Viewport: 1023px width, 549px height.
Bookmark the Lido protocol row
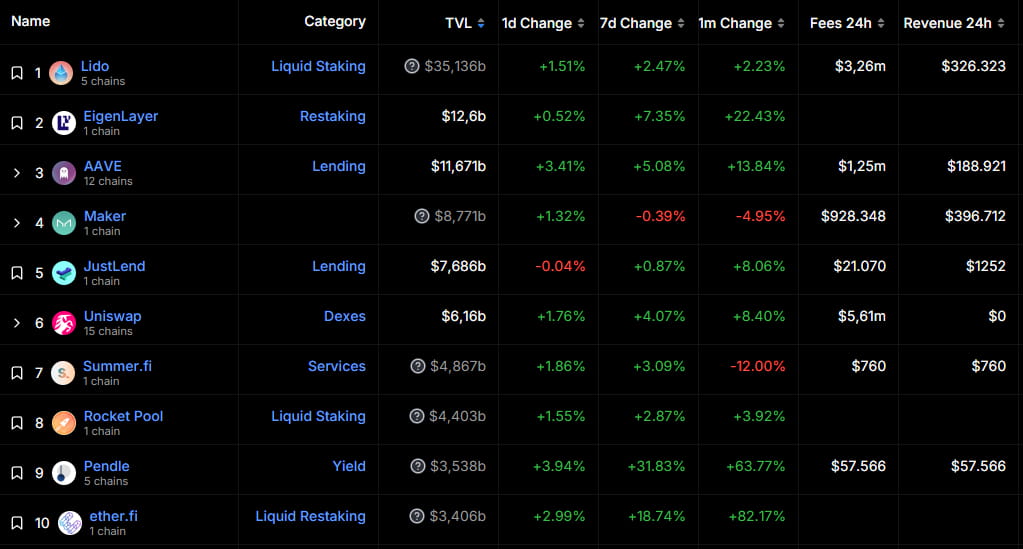[x=17, y=73]
